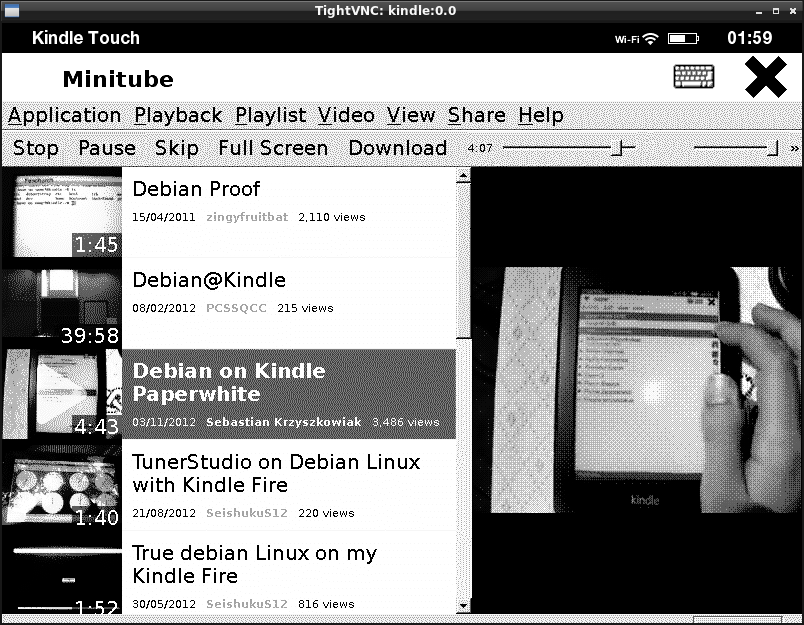
Task: Pause the playing video
Action: point(107,148)
